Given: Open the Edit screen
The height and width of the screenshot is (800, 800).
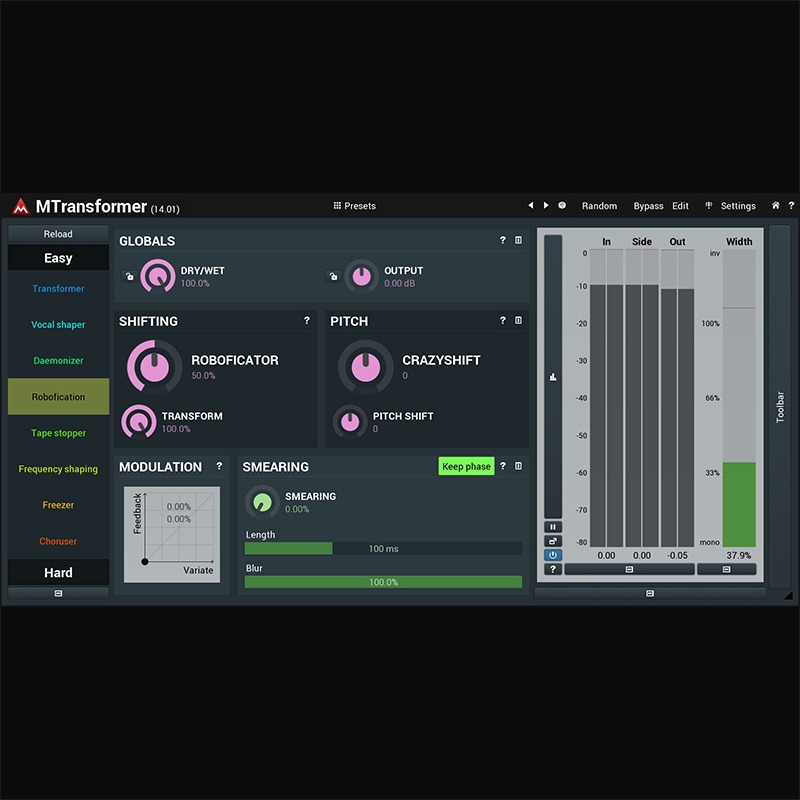Looking at the screenshot, I should (680, 206).
